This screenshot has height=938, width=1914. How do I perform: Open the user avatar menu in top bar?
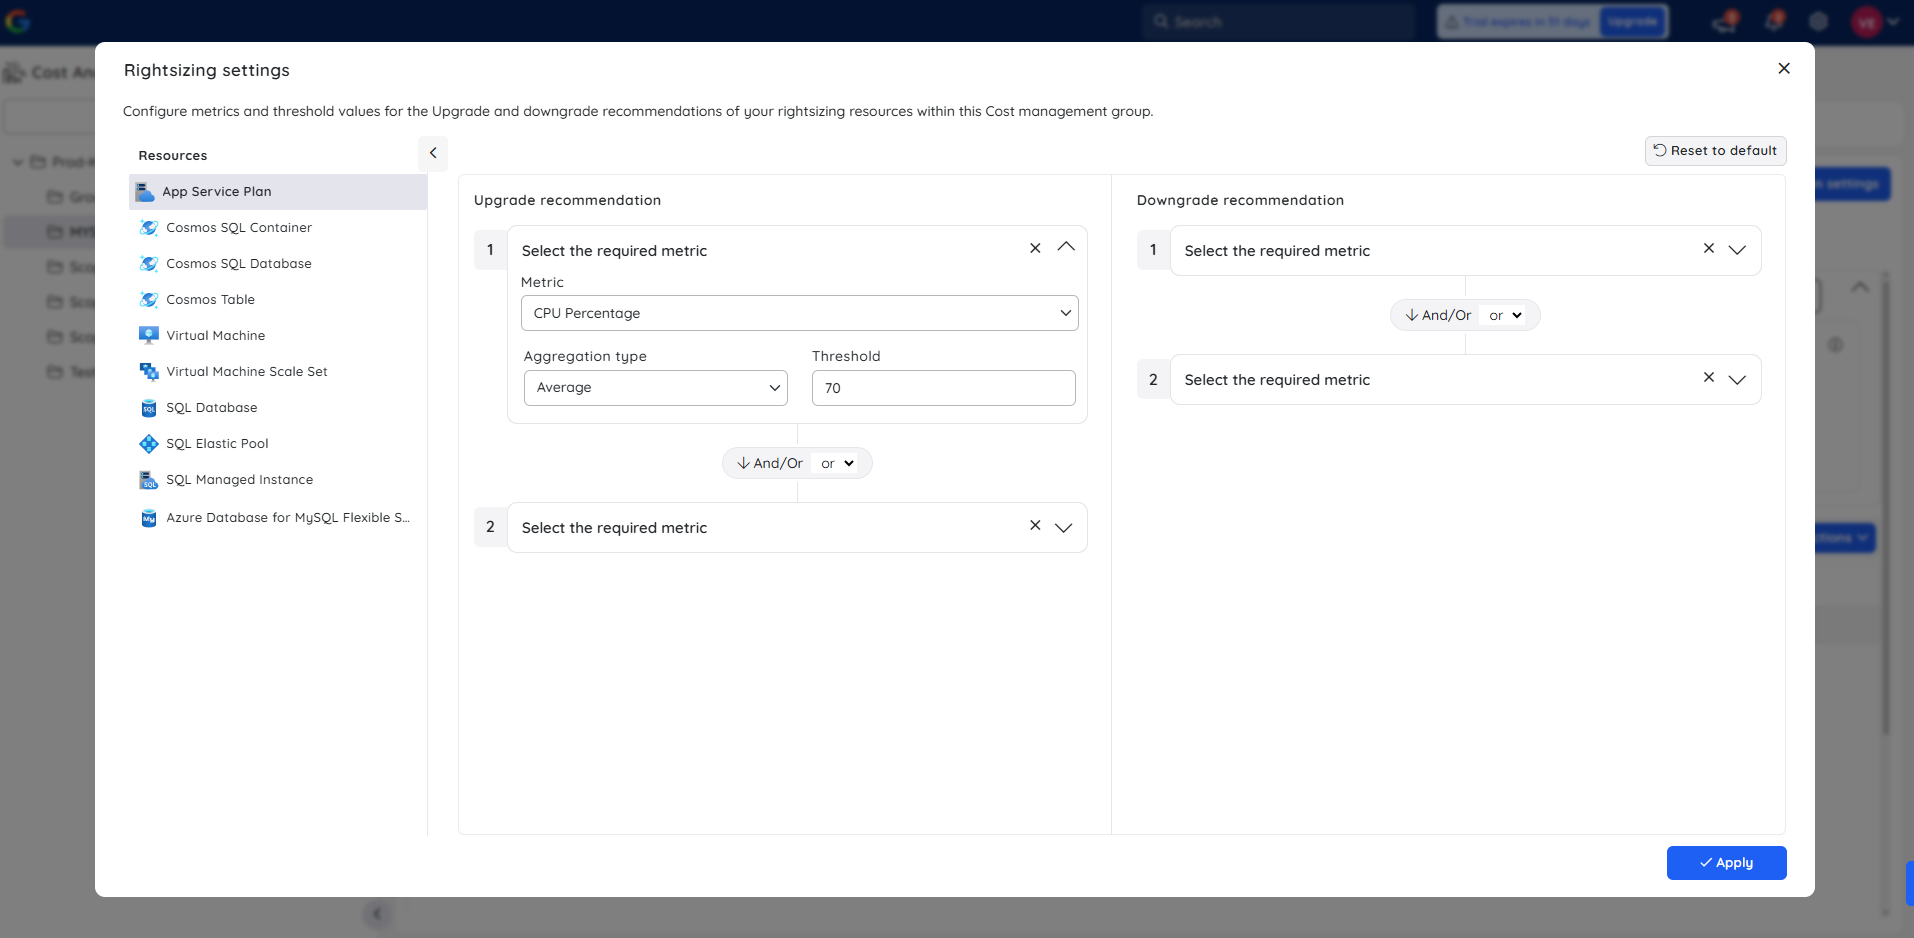pyautogui.click(x=1875, y=21)
